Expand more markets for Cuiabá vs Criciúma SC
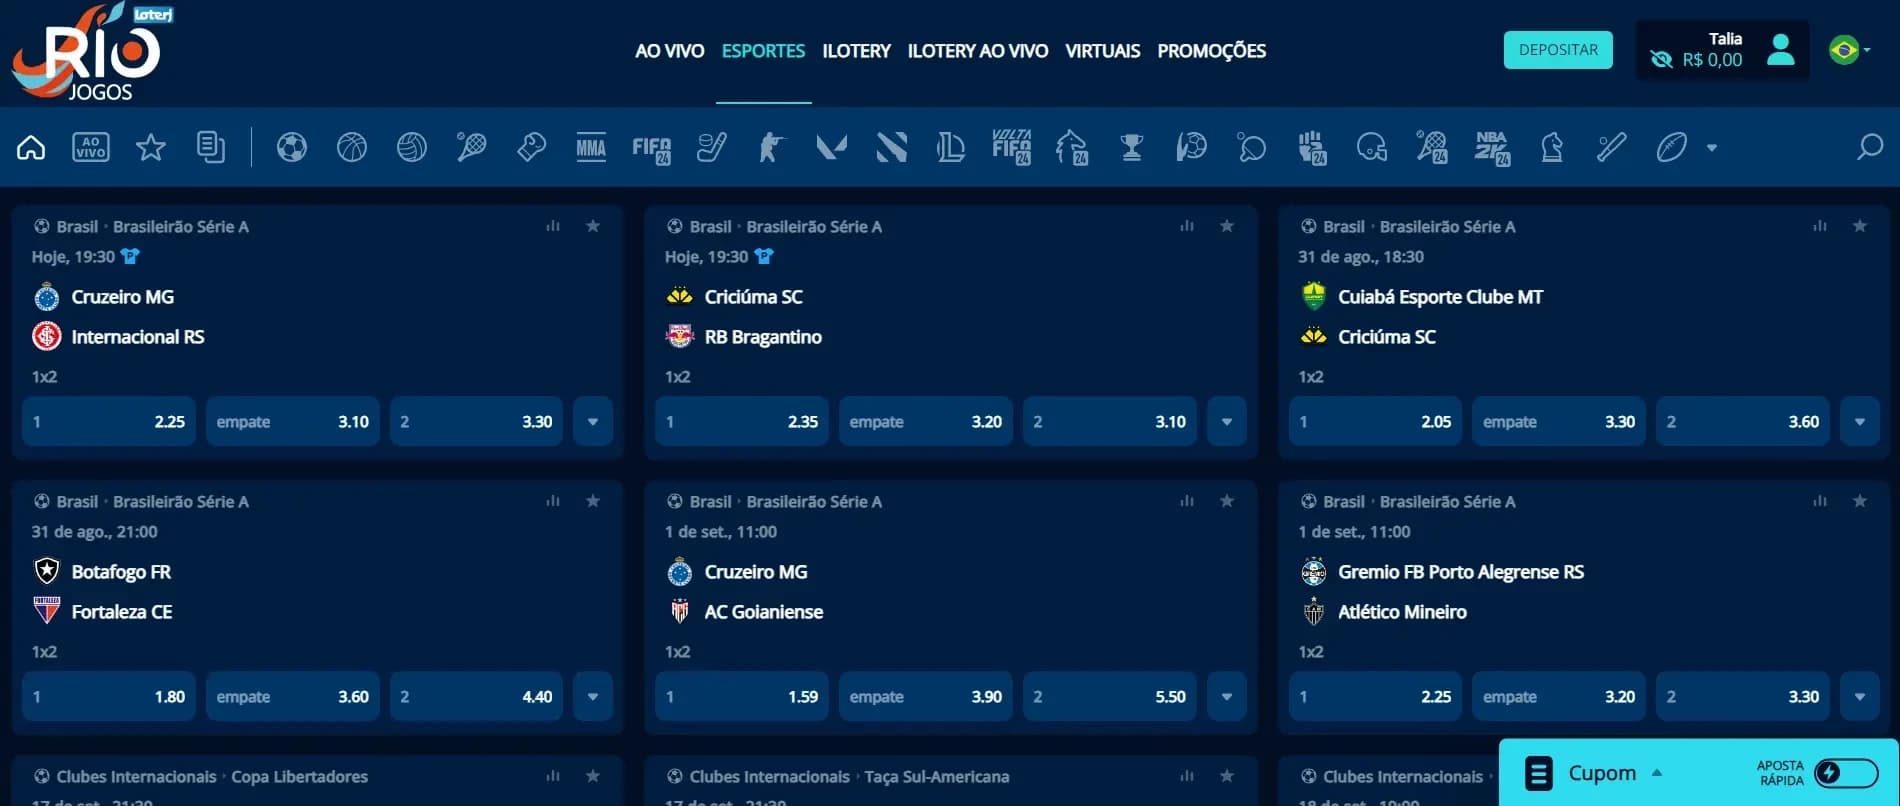 coord(1860,422)
